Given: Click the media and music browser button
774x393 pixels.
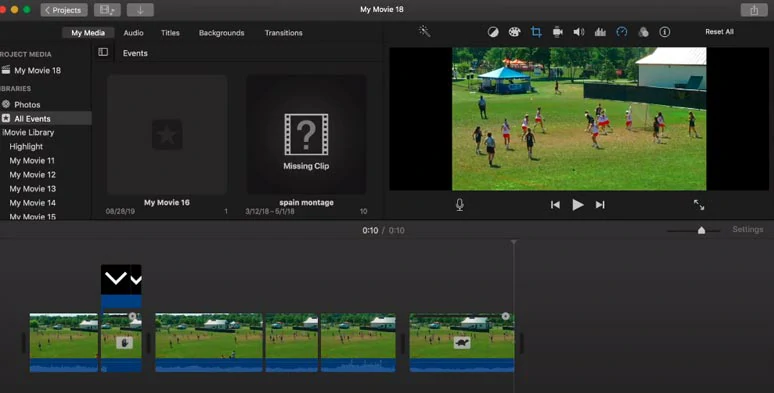Looking at the screenshot, I should (x=107, y=10).
